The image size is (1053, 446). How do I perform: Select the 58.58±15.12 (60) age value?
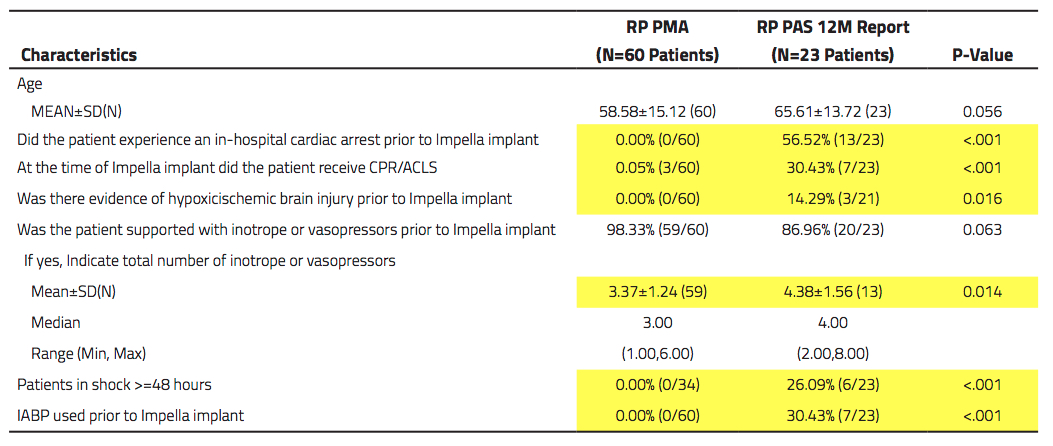point(657,112)
